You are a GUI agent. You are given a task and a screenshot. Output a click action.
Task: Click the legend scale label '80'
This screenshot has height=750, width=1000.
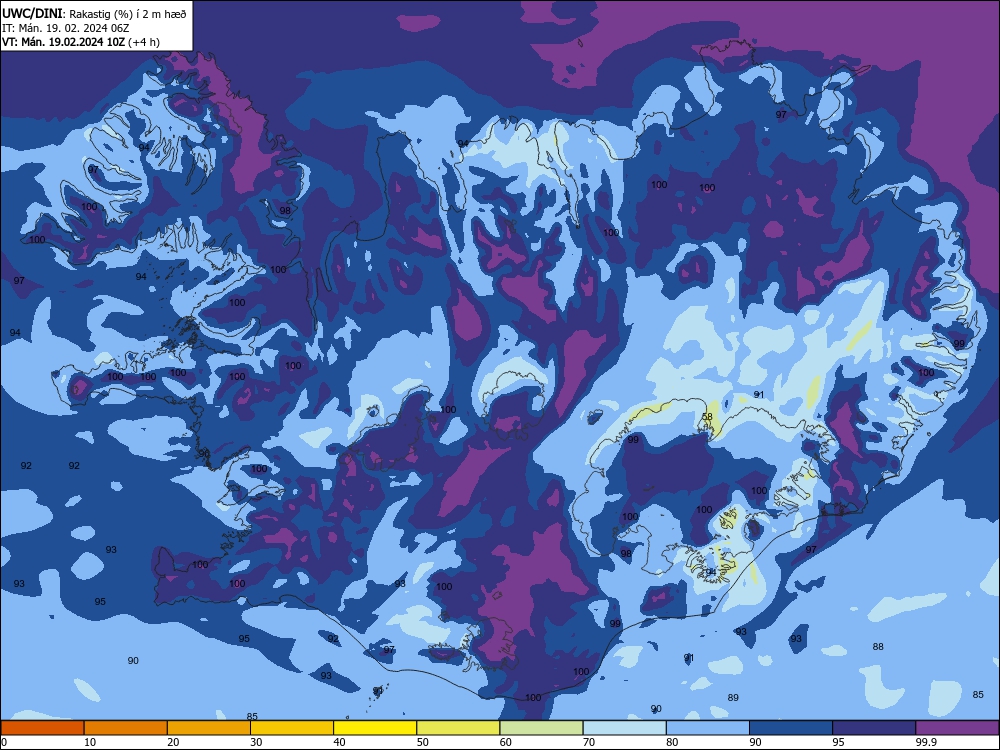[x=672, y=742]
